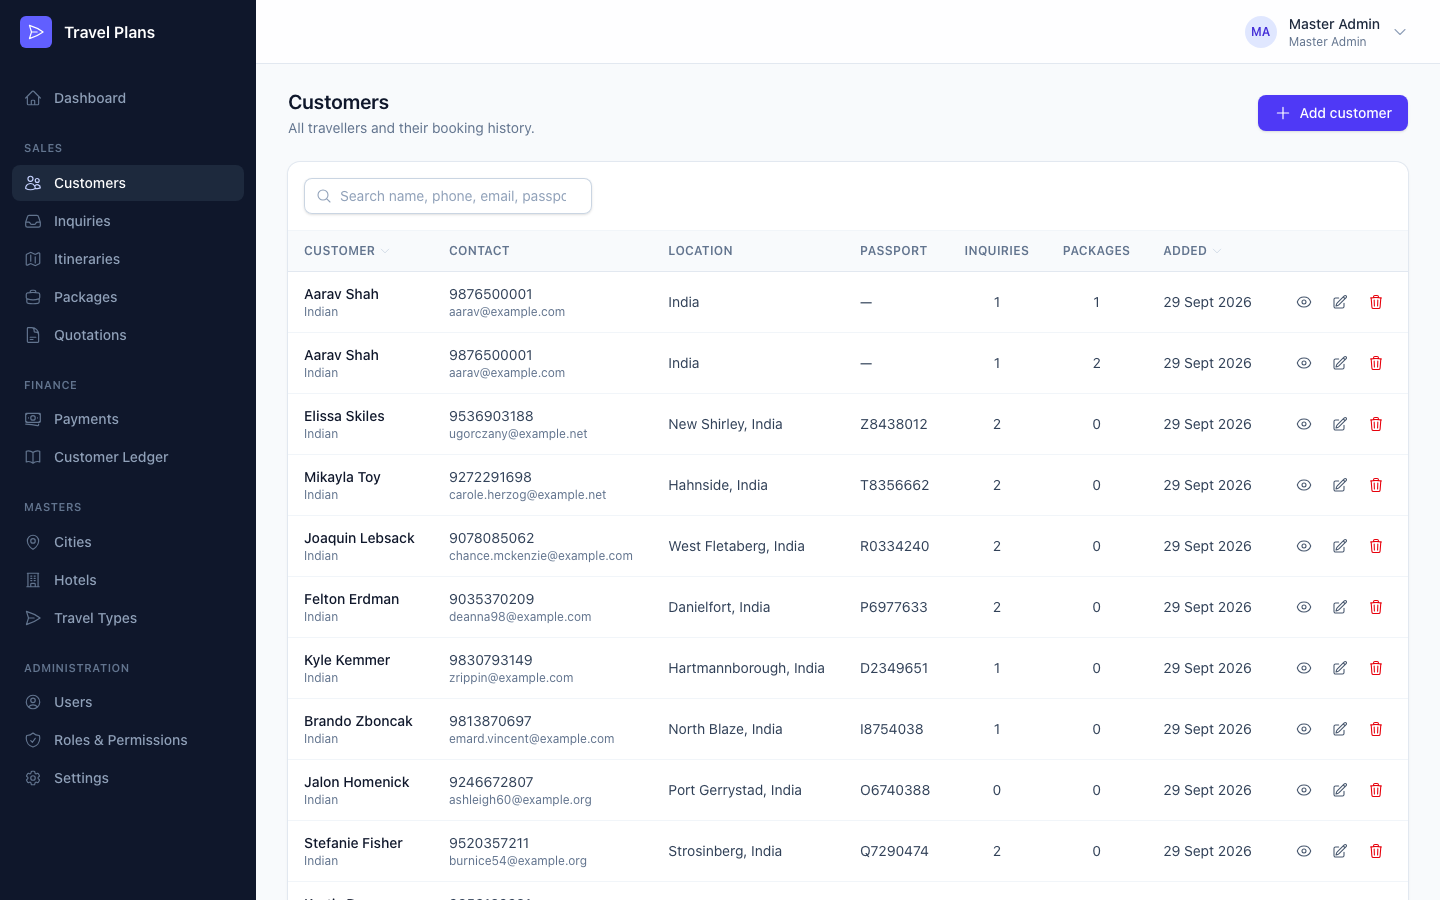The width and height of the screenshot is (1440, 900).
Task: Delete Stefanie Fisher
Action: (x=1376, y=851)
